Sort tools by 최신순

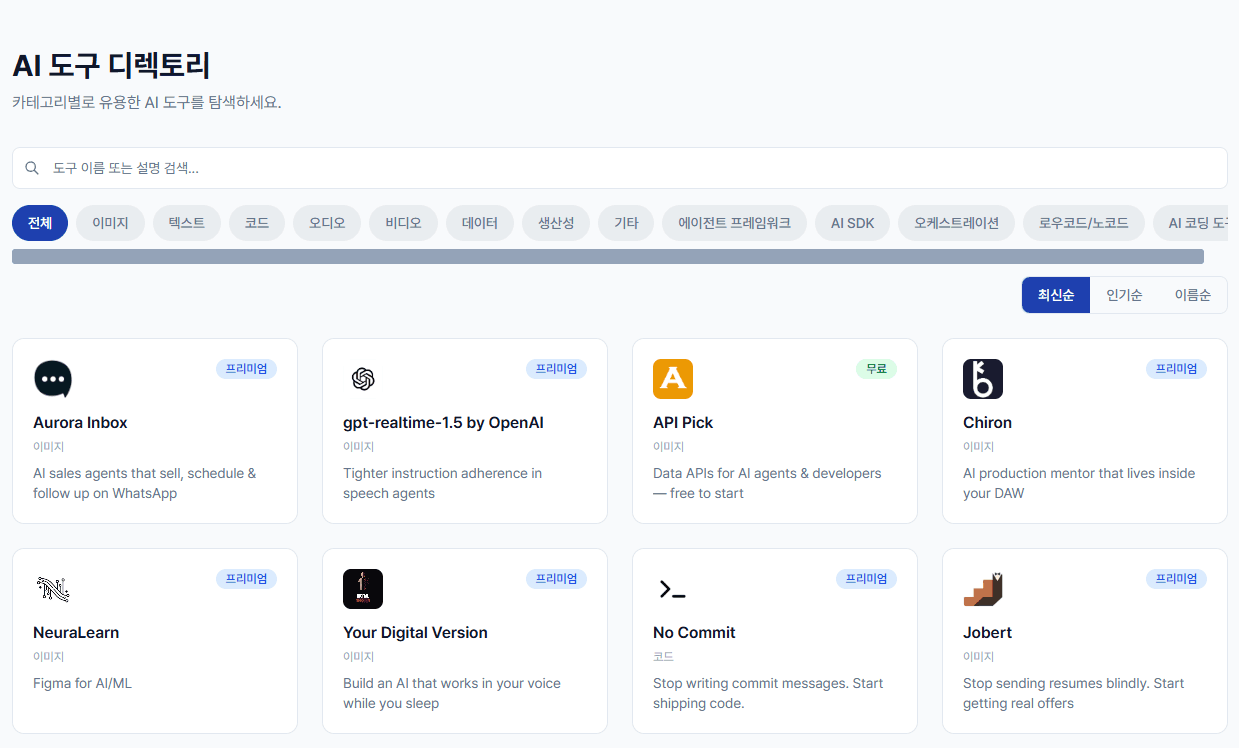[1055, 295]
